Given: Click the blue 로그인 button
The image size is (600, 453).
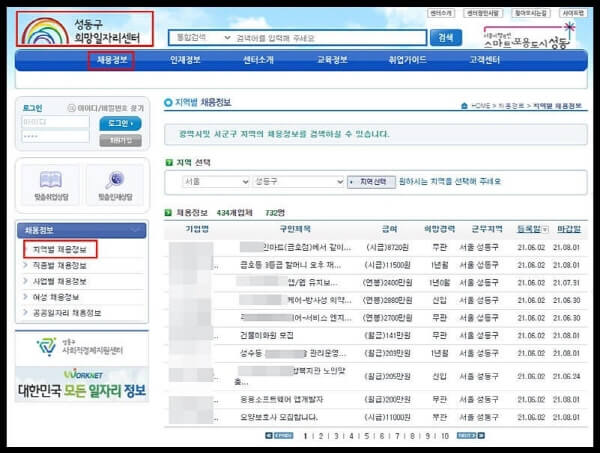Looking at the screenshot, I should click(120, 124).
